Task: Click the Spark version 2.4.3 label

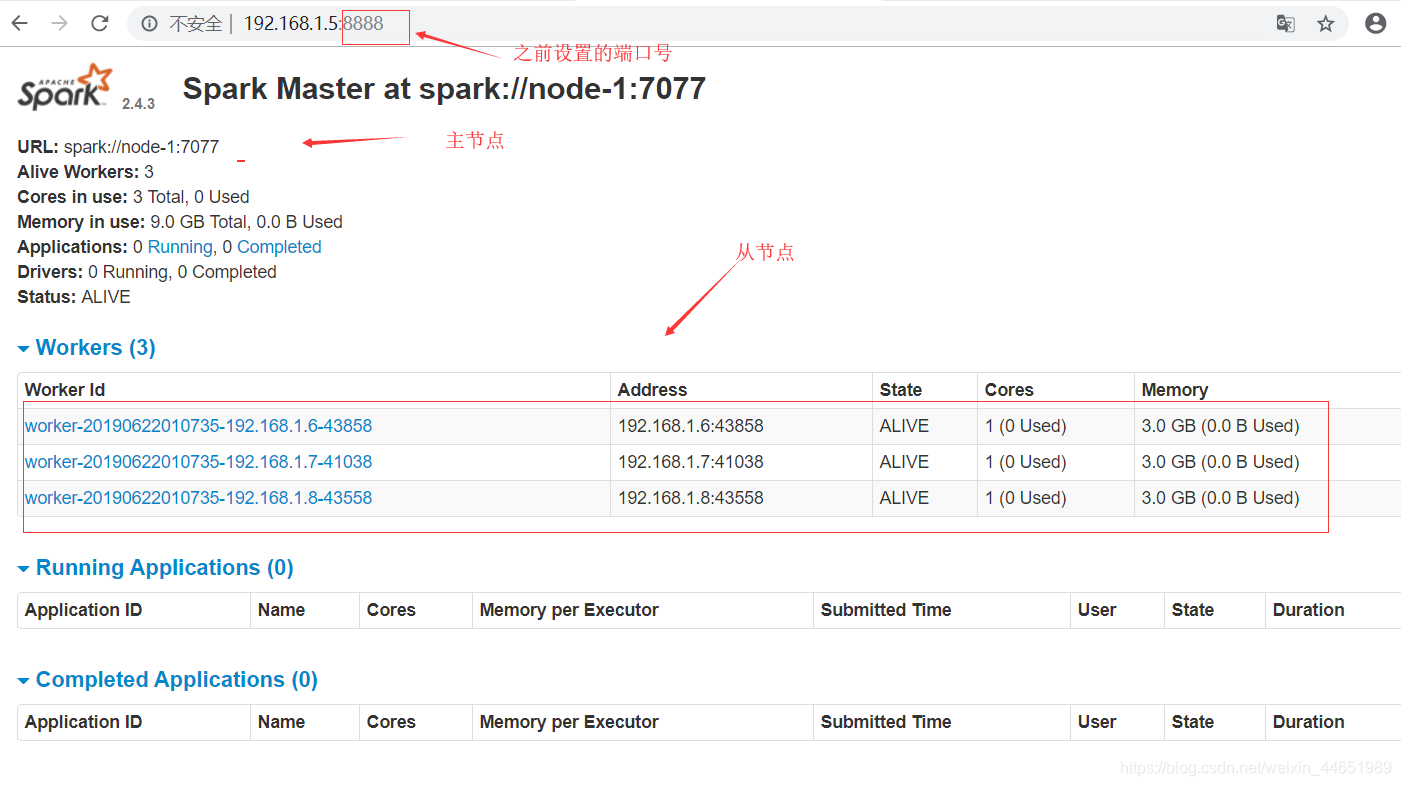Action: tap(138, 104)
